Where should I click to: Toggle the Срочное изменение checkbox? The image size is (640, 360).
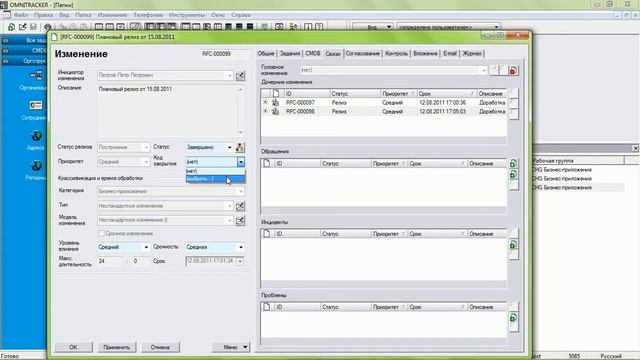(101, 233)
